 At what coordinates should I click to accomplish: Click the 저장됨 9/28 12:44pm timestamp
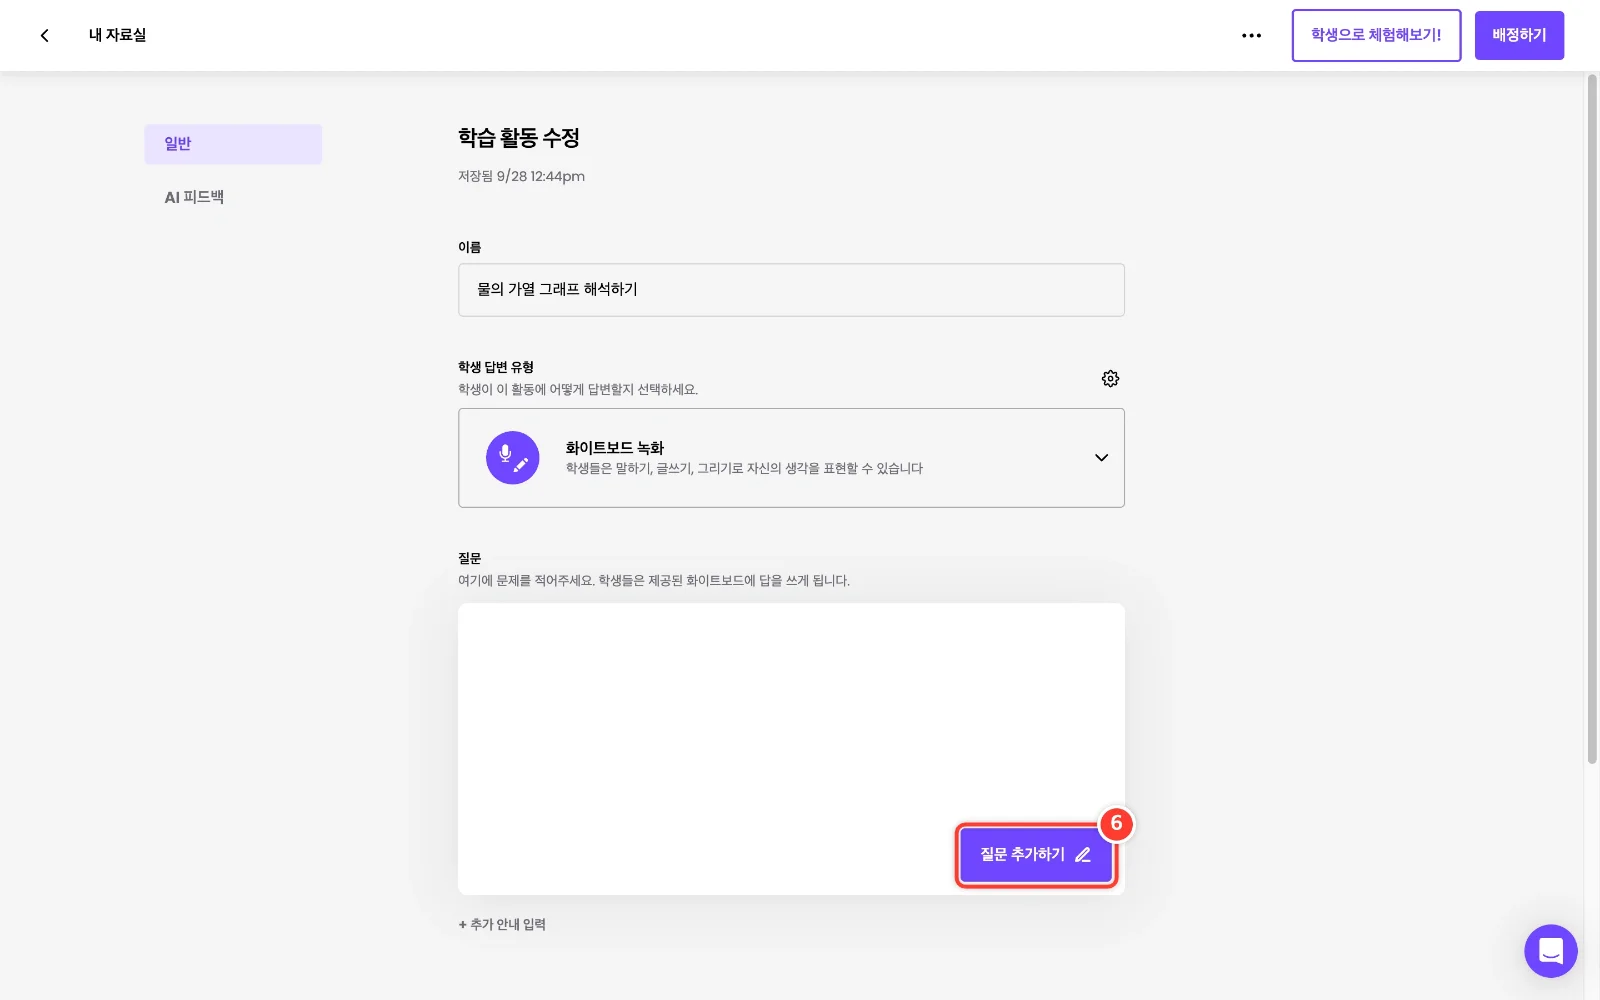pyautogui.click(x=521, y=176)
